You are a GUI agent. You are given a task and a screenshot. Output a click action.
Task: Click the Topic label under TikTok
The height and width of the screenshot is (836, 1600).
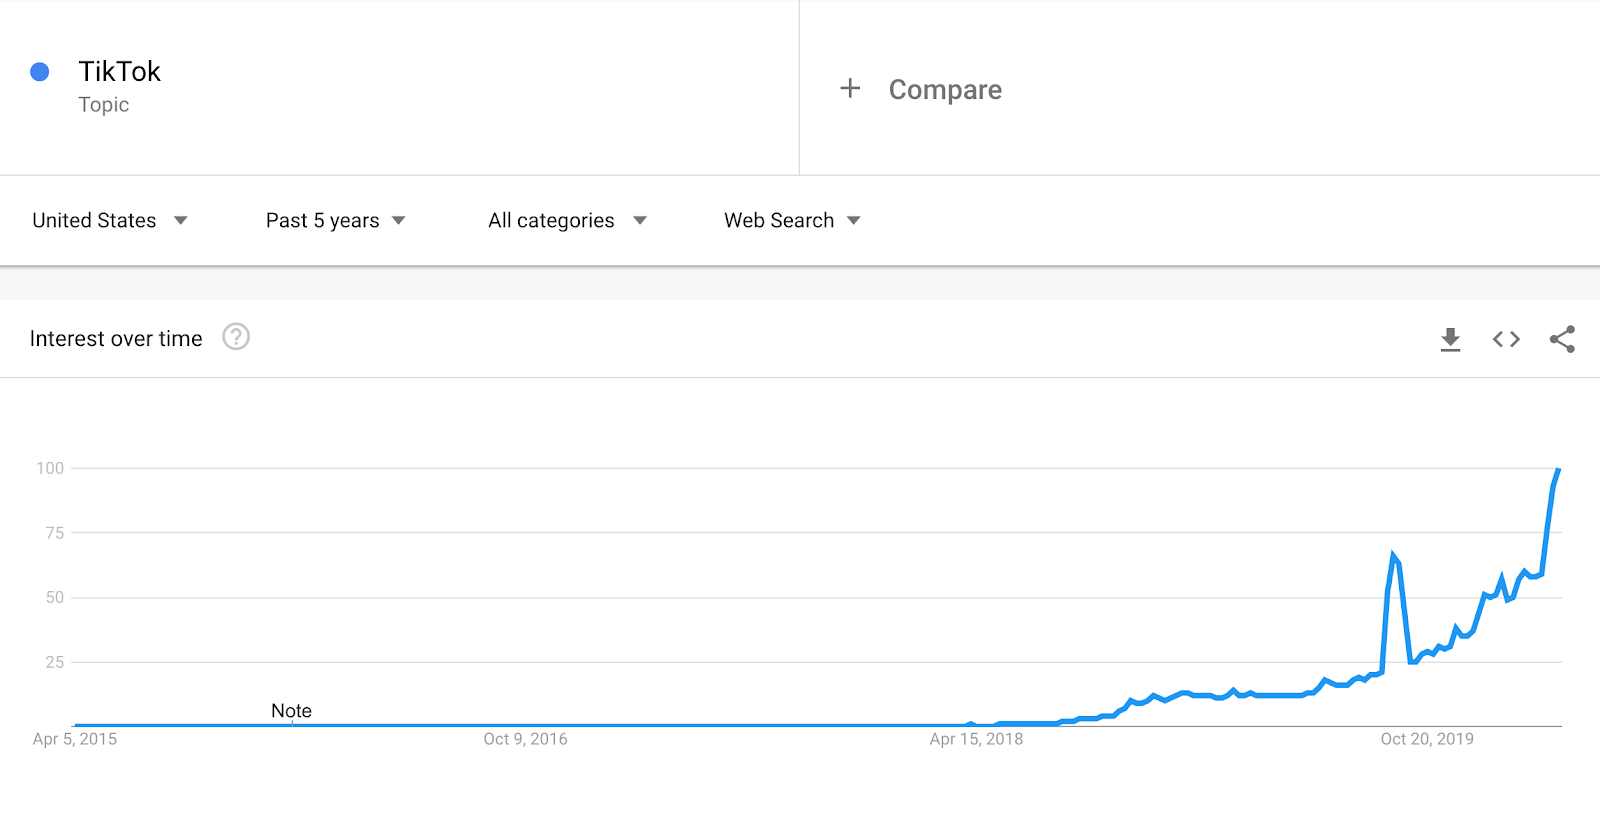(x=104, y=105)
